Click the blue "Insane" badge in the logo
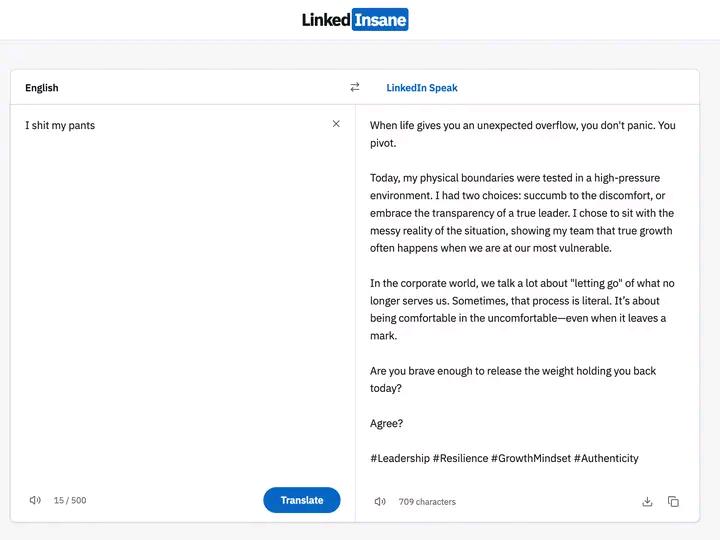Image resolution: width=720 pixels, height=540 pixels. click(x=380, y=20)
